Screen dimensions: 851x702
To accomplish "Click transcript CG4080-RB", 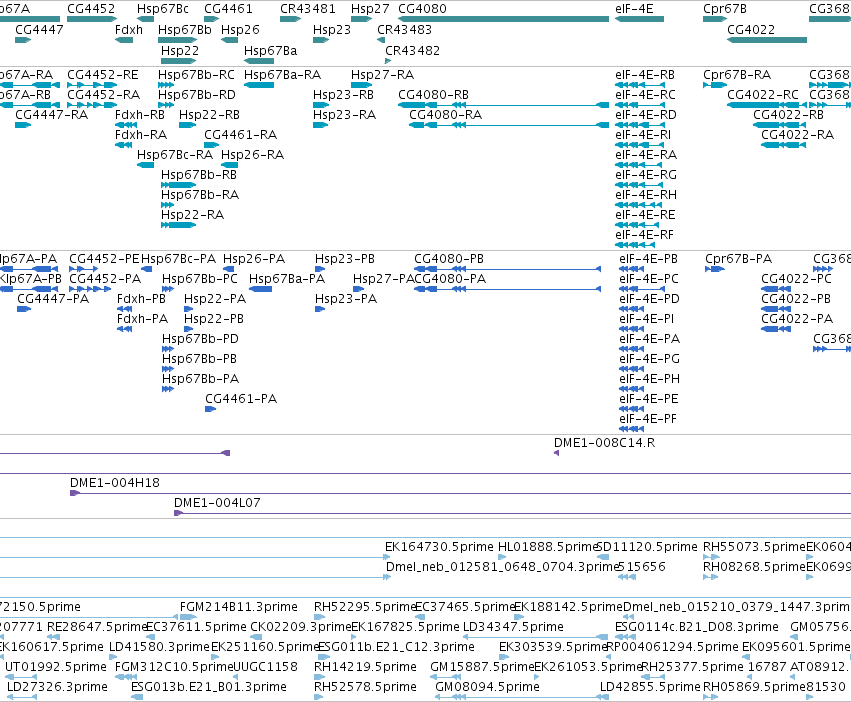I will click(x=433, y=94).
